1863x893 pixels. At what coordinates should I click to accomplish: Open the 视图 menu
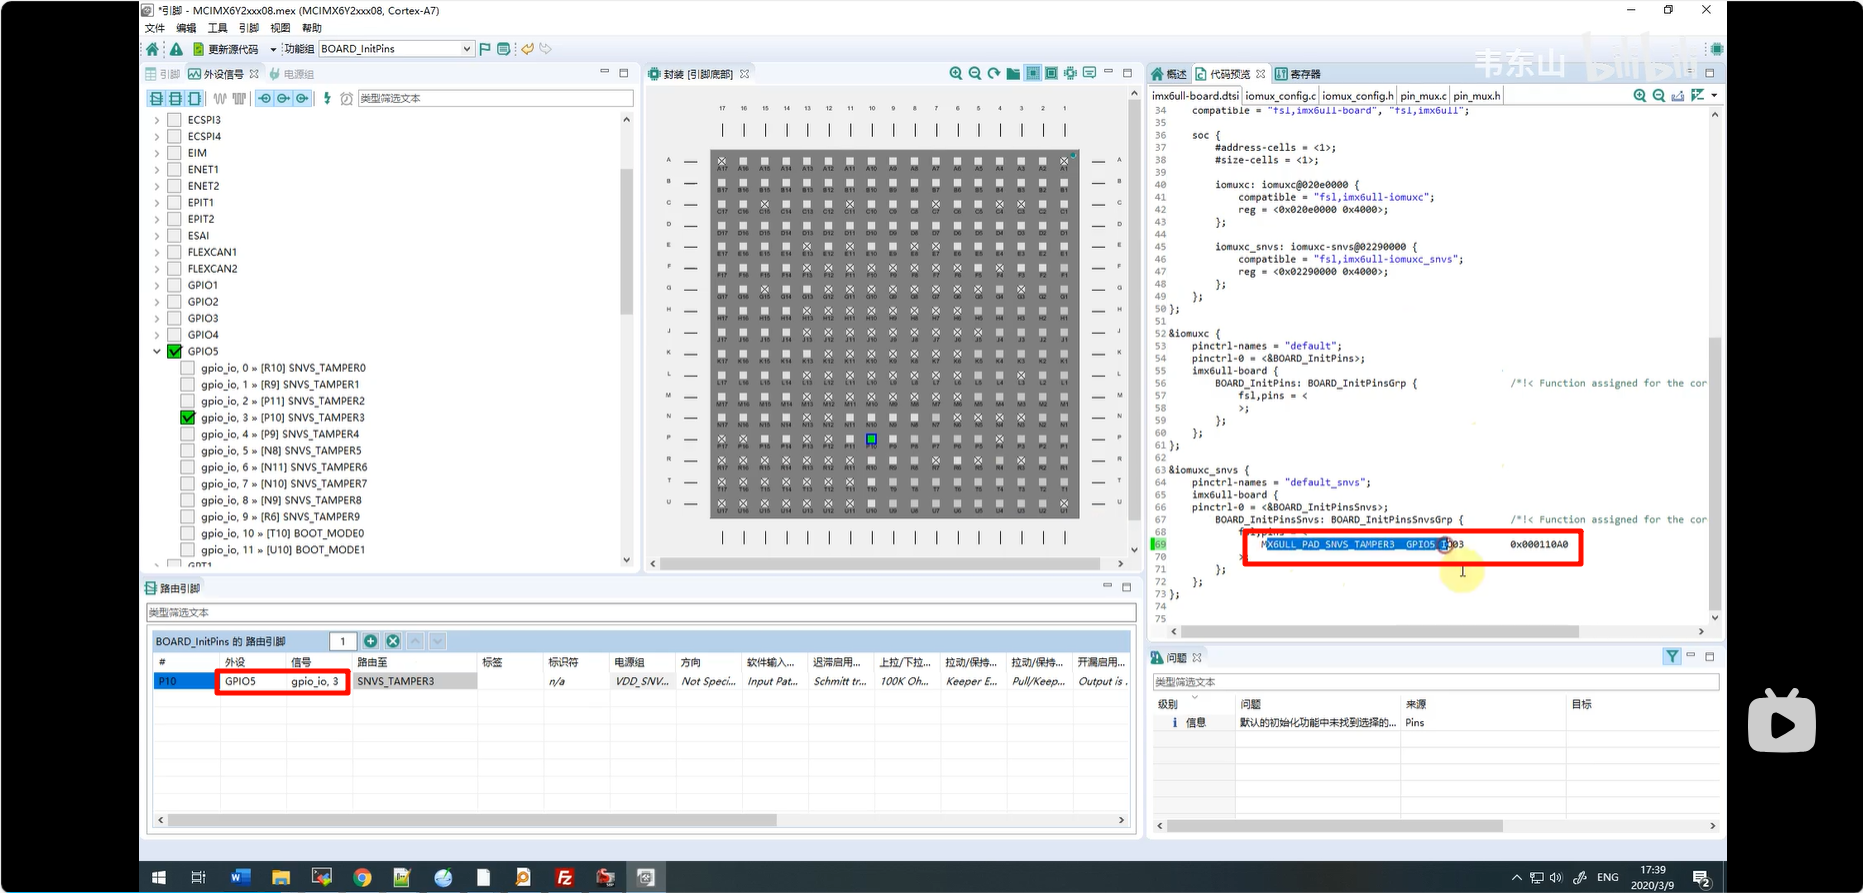280,28
